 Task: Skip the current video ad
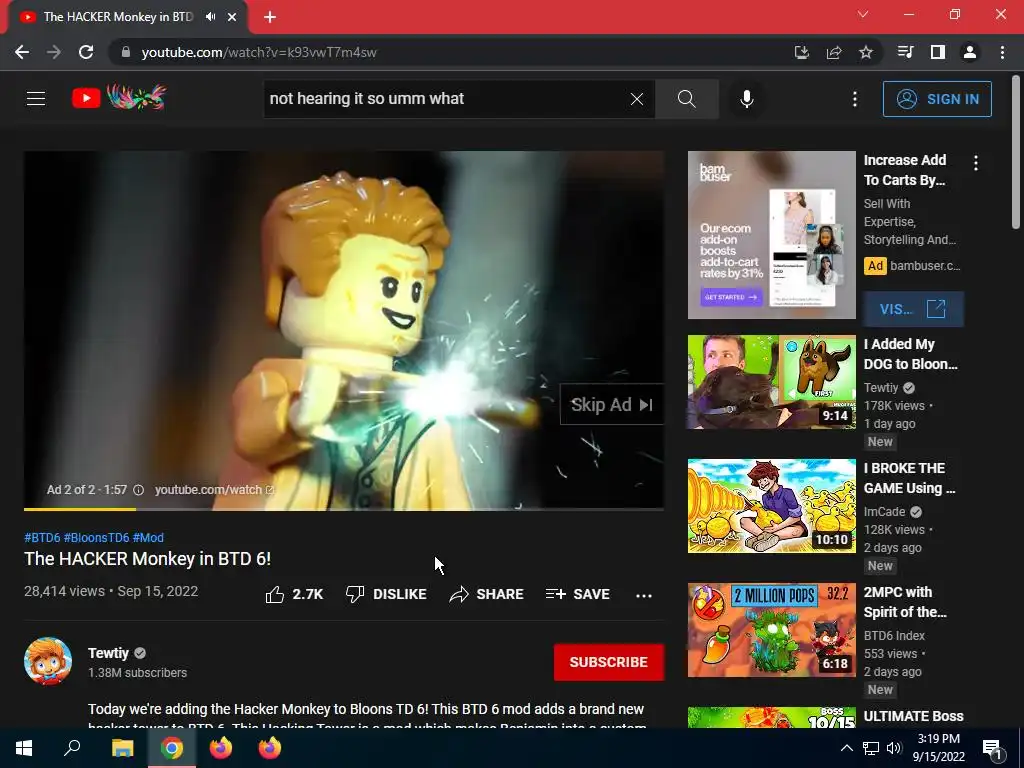(x=611, y=404)
